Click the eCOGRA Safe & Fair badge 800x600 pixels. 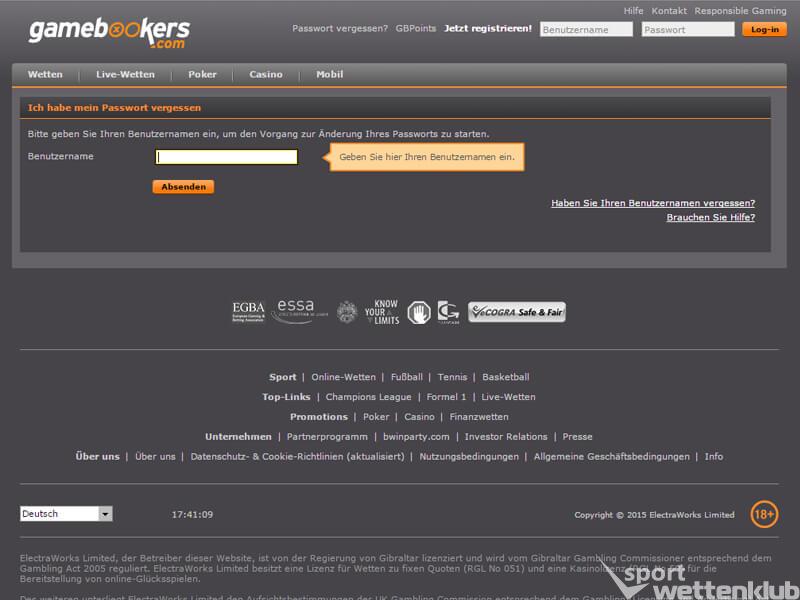(x=517, y=312)
